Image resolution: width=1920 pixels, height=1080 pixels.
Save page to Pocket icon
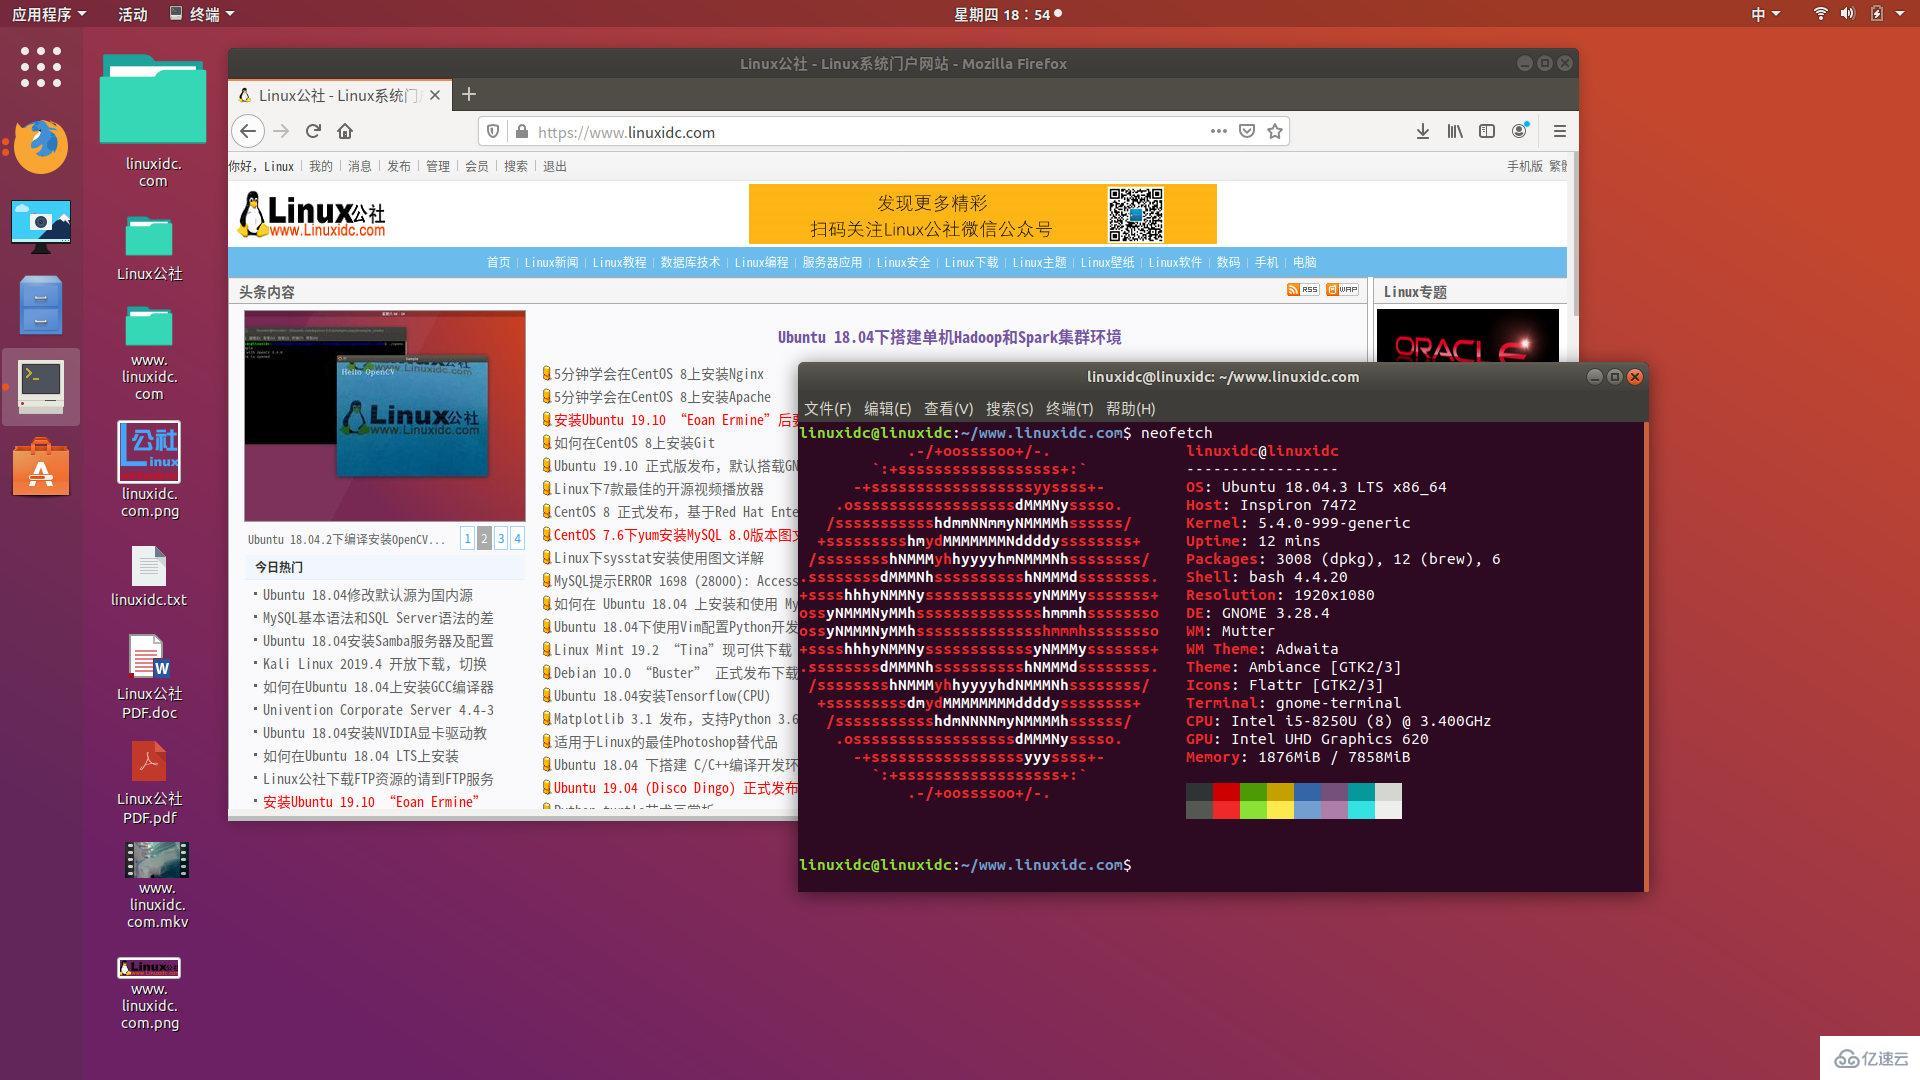[1247, 131]
